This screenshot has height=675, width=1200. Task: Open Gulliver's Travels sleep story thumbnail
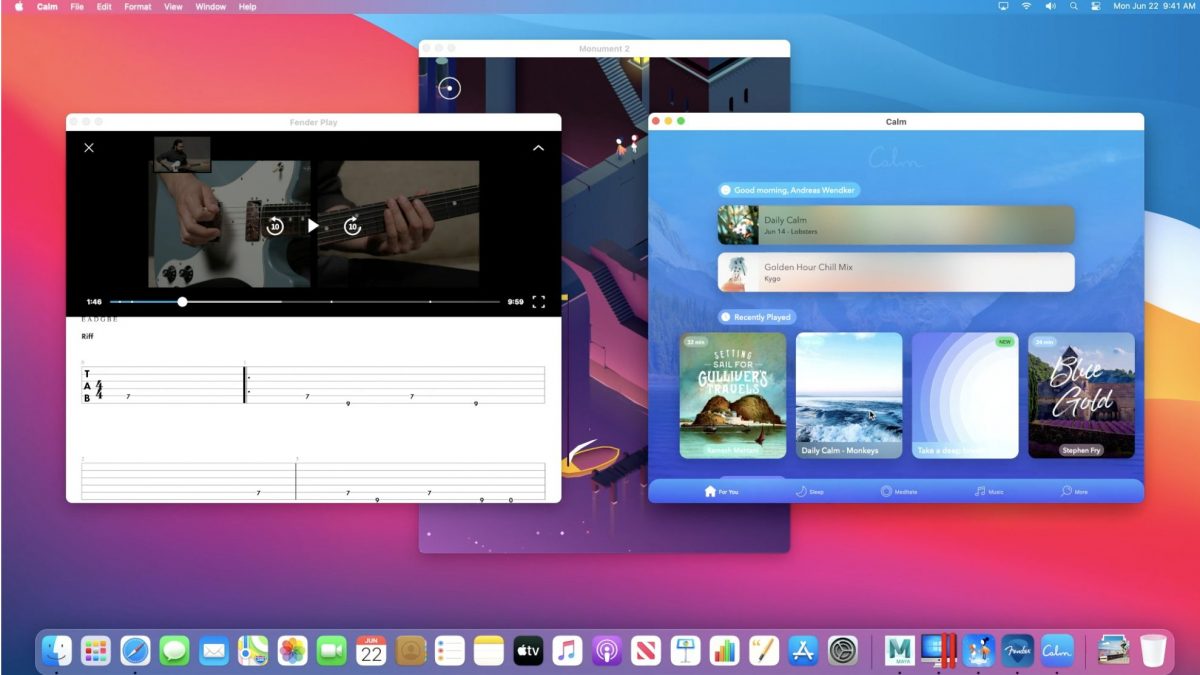733,395
